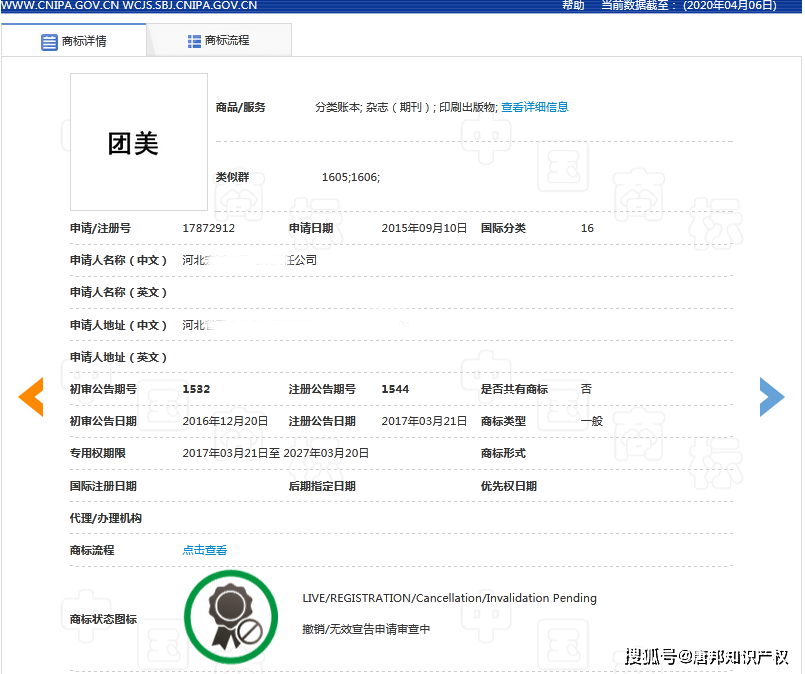Select the LIVE/REGISTRATION status text
Image resolution: width=805 pixels, height=674 pixels.
(x=449, y=598)
